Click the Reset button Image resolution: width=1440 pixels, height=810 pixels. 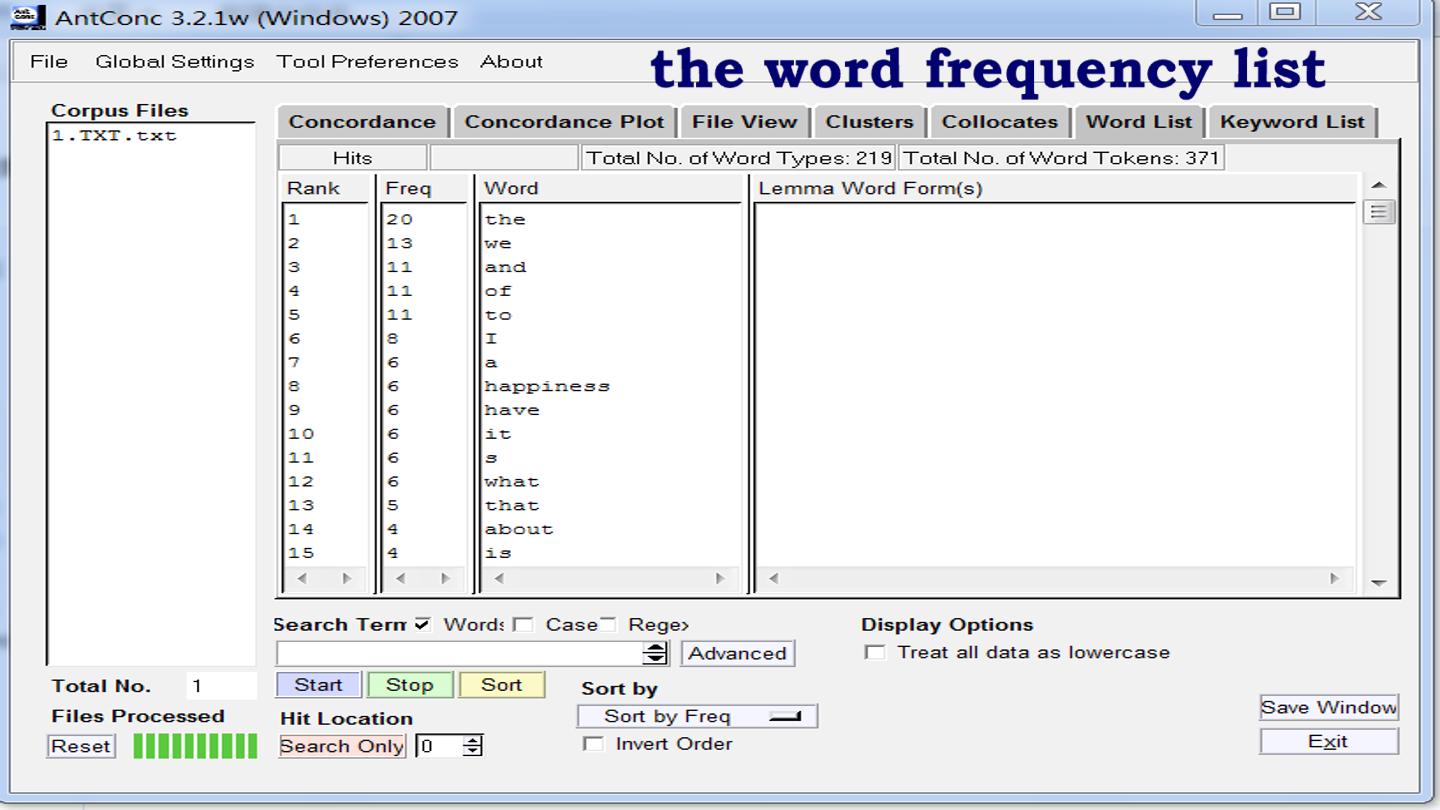coord(81,746)
